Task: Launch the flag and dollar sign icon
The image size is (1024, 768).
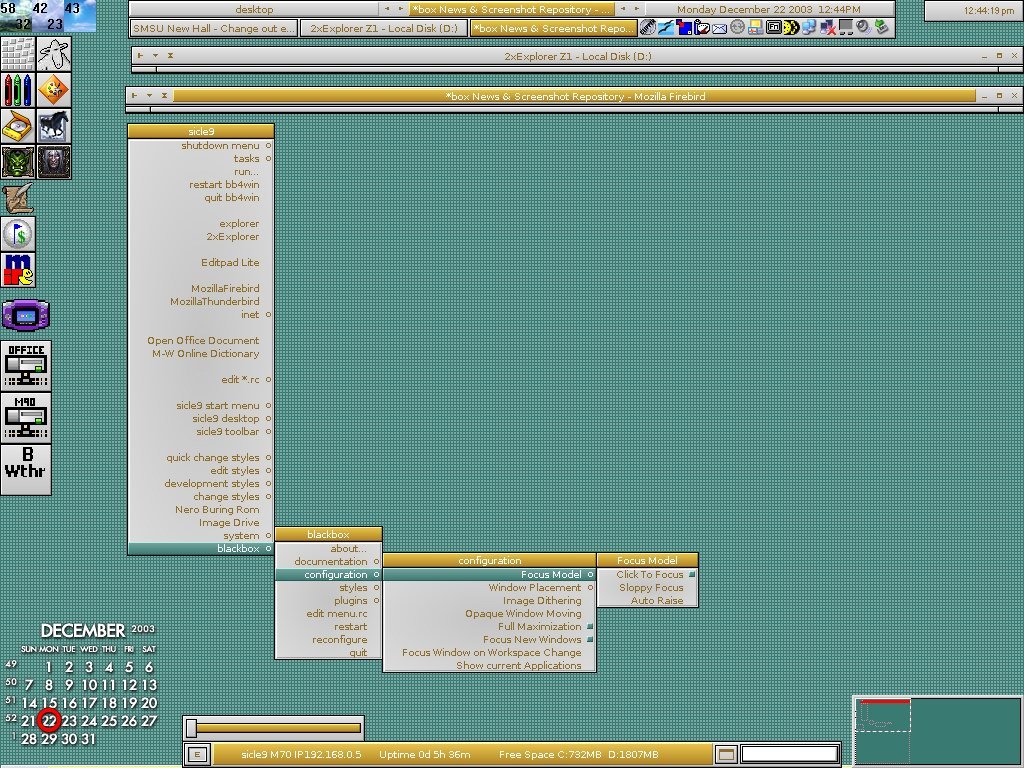Action: [18, 234]
